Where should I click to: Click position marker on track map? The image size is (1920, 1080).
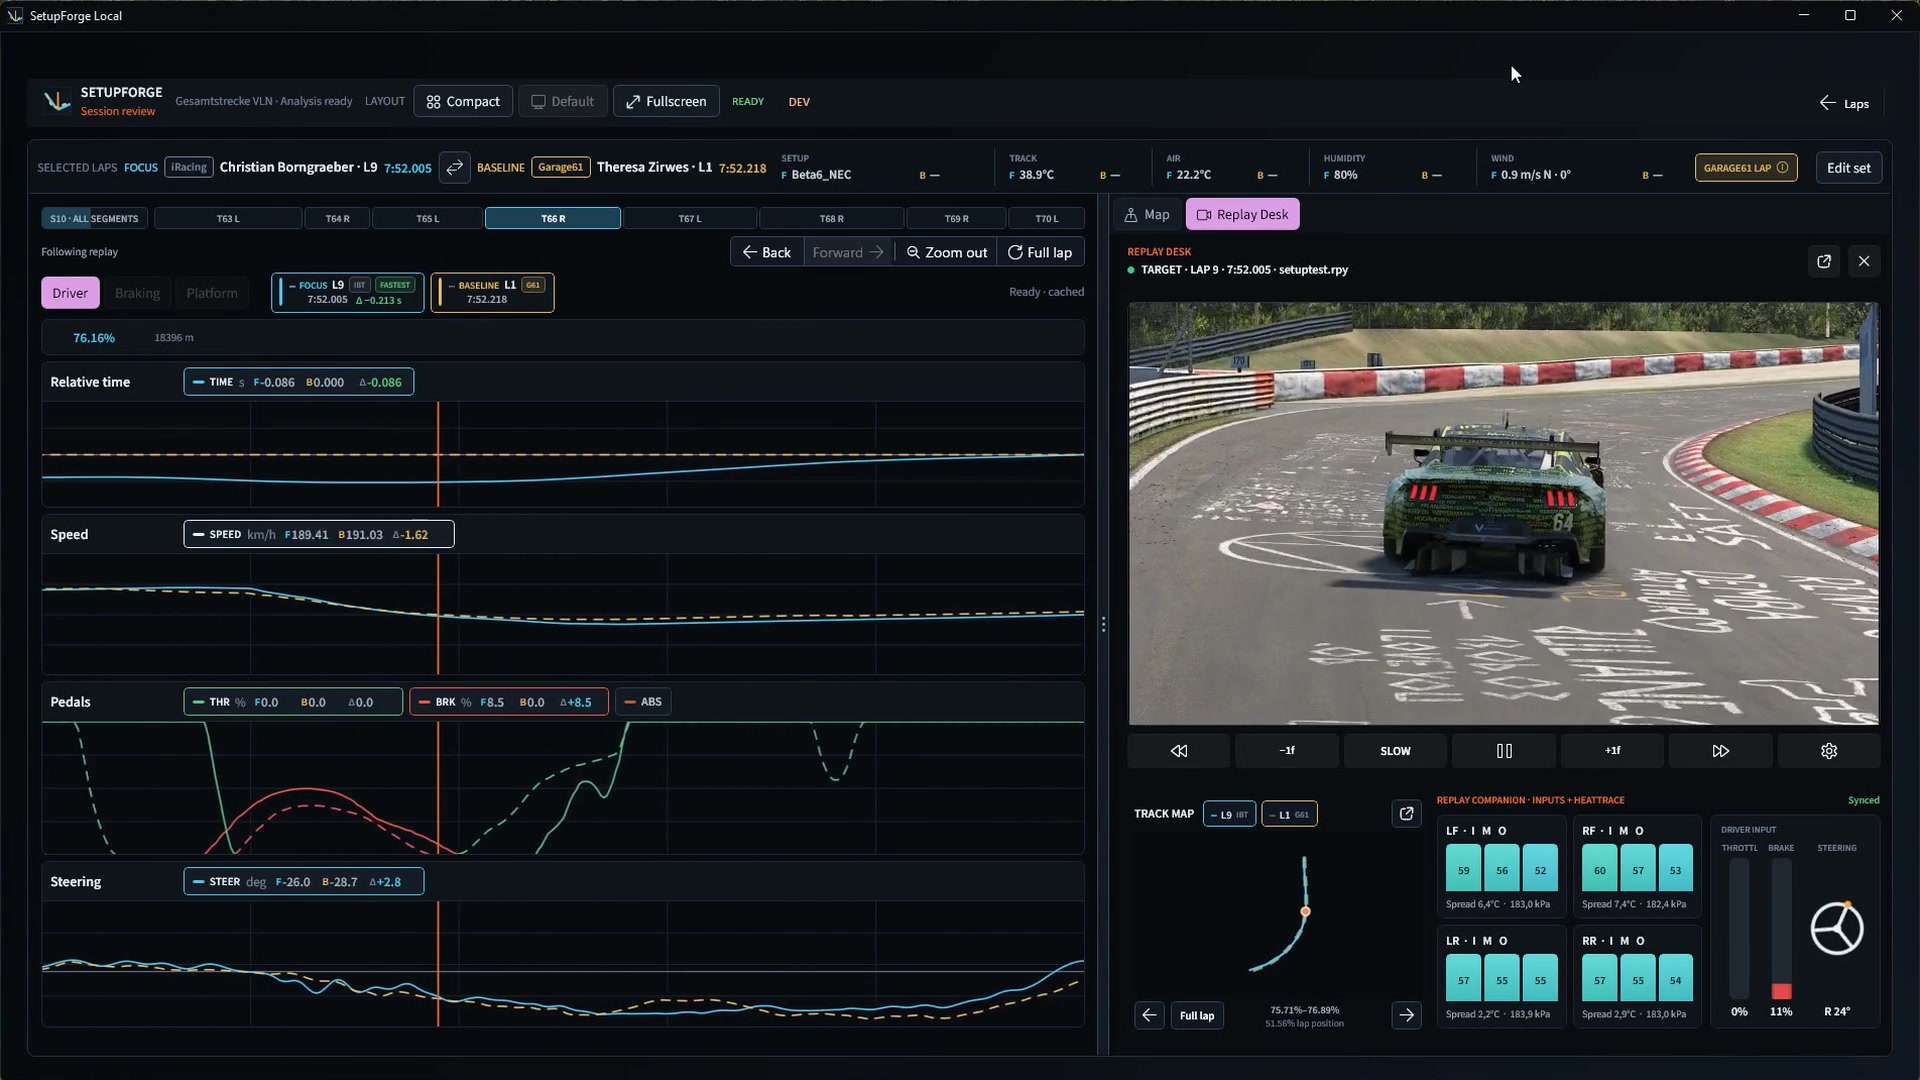[1305, 911]
